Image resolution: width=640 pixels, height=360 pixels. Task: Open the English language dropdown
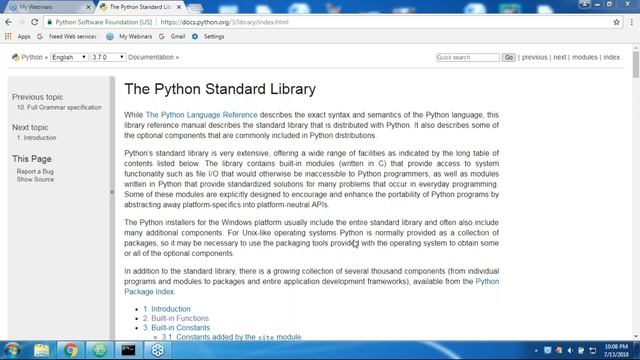click(x=69, y=57)
